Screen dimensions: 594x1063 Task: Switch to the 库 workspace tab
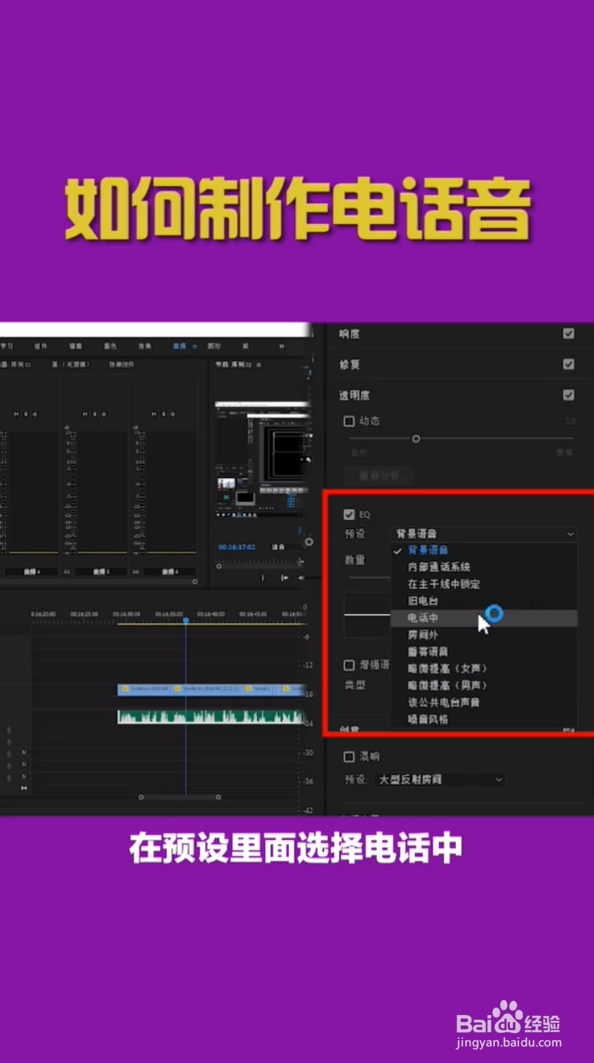[245, 346]
